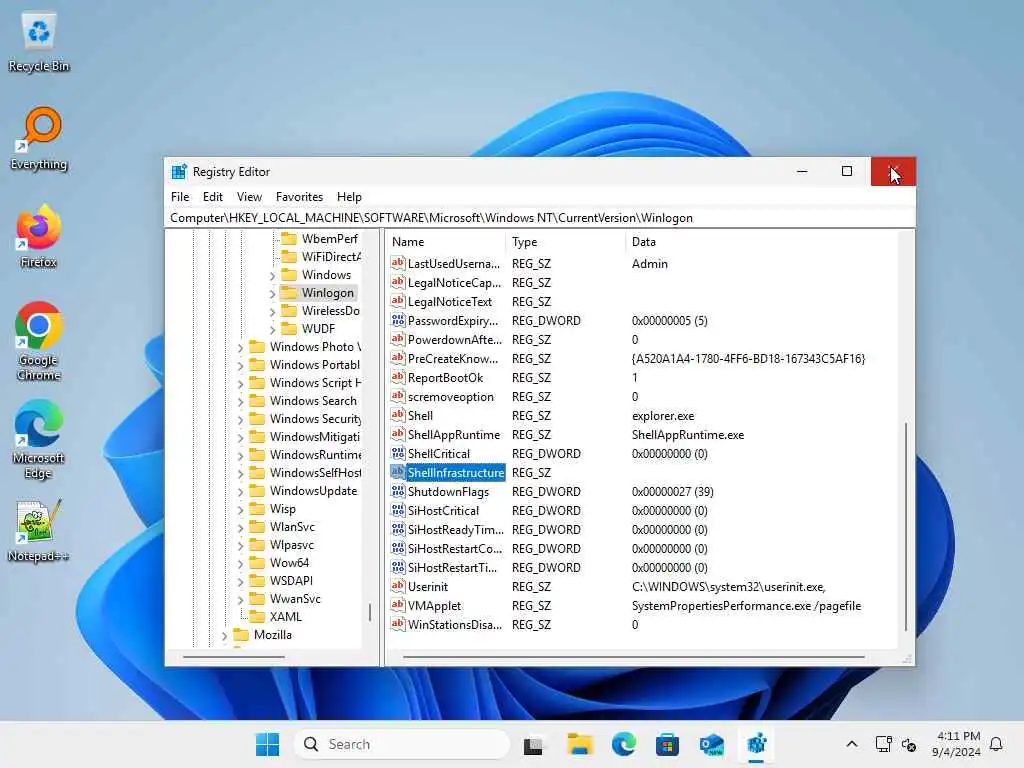Expand the WUDF key node
Screen dimensions: 1024x768
(272, 330)
